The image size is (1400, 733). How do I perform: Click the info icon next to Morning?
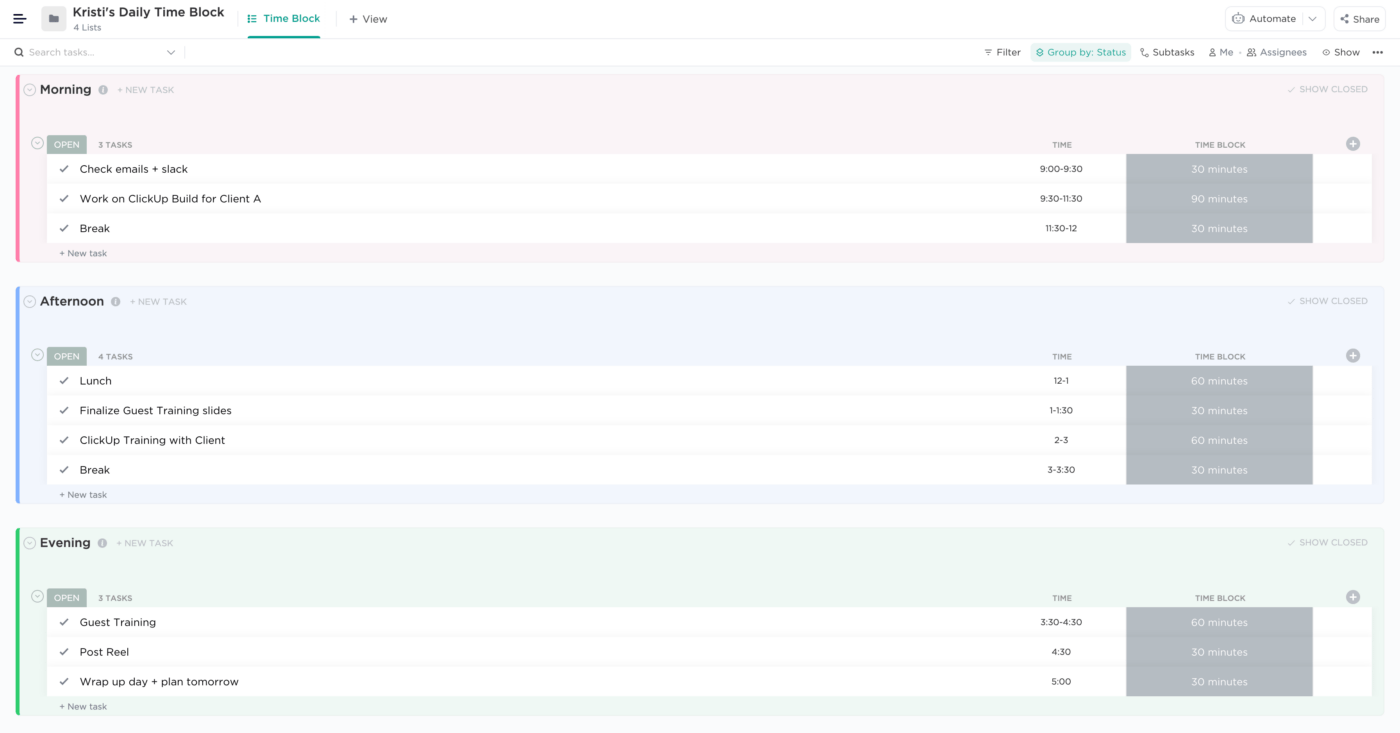(103, 90)
